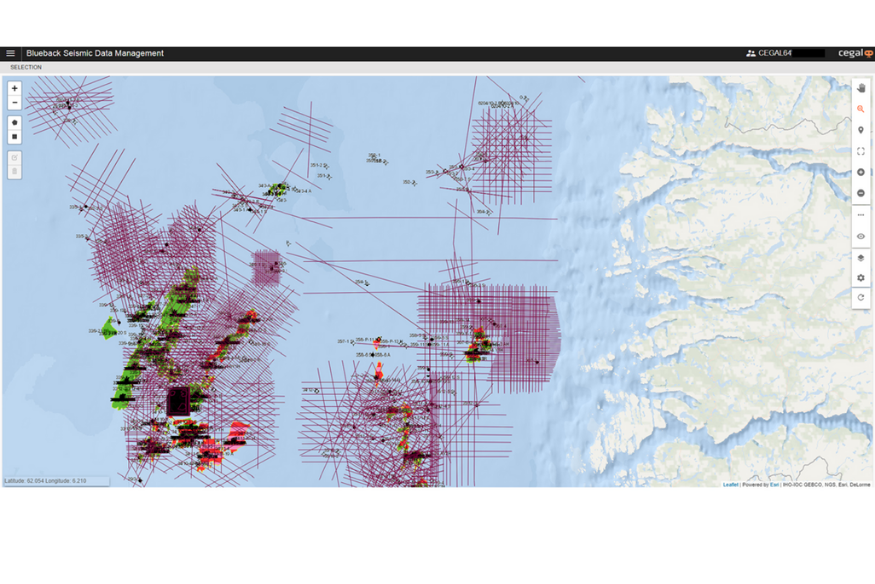Click the delete layers trash tool
The image size is (875, 584).
tap(15, 172)
